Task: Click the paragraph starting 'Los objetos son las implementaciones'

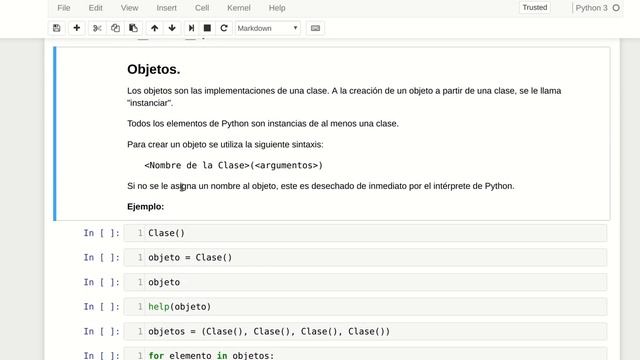Action: click(x=344, y=97)
